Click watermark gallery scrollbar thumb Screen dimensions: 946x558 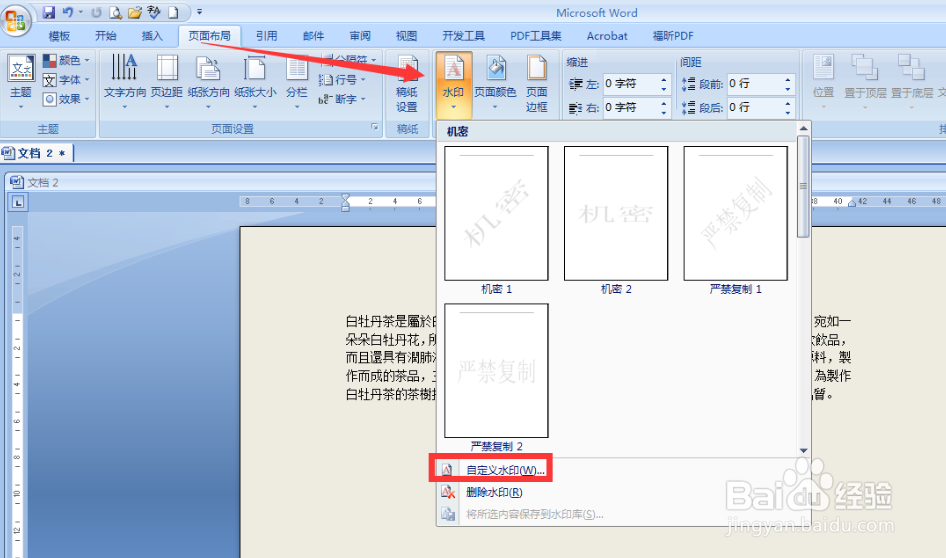coord(803,186)
